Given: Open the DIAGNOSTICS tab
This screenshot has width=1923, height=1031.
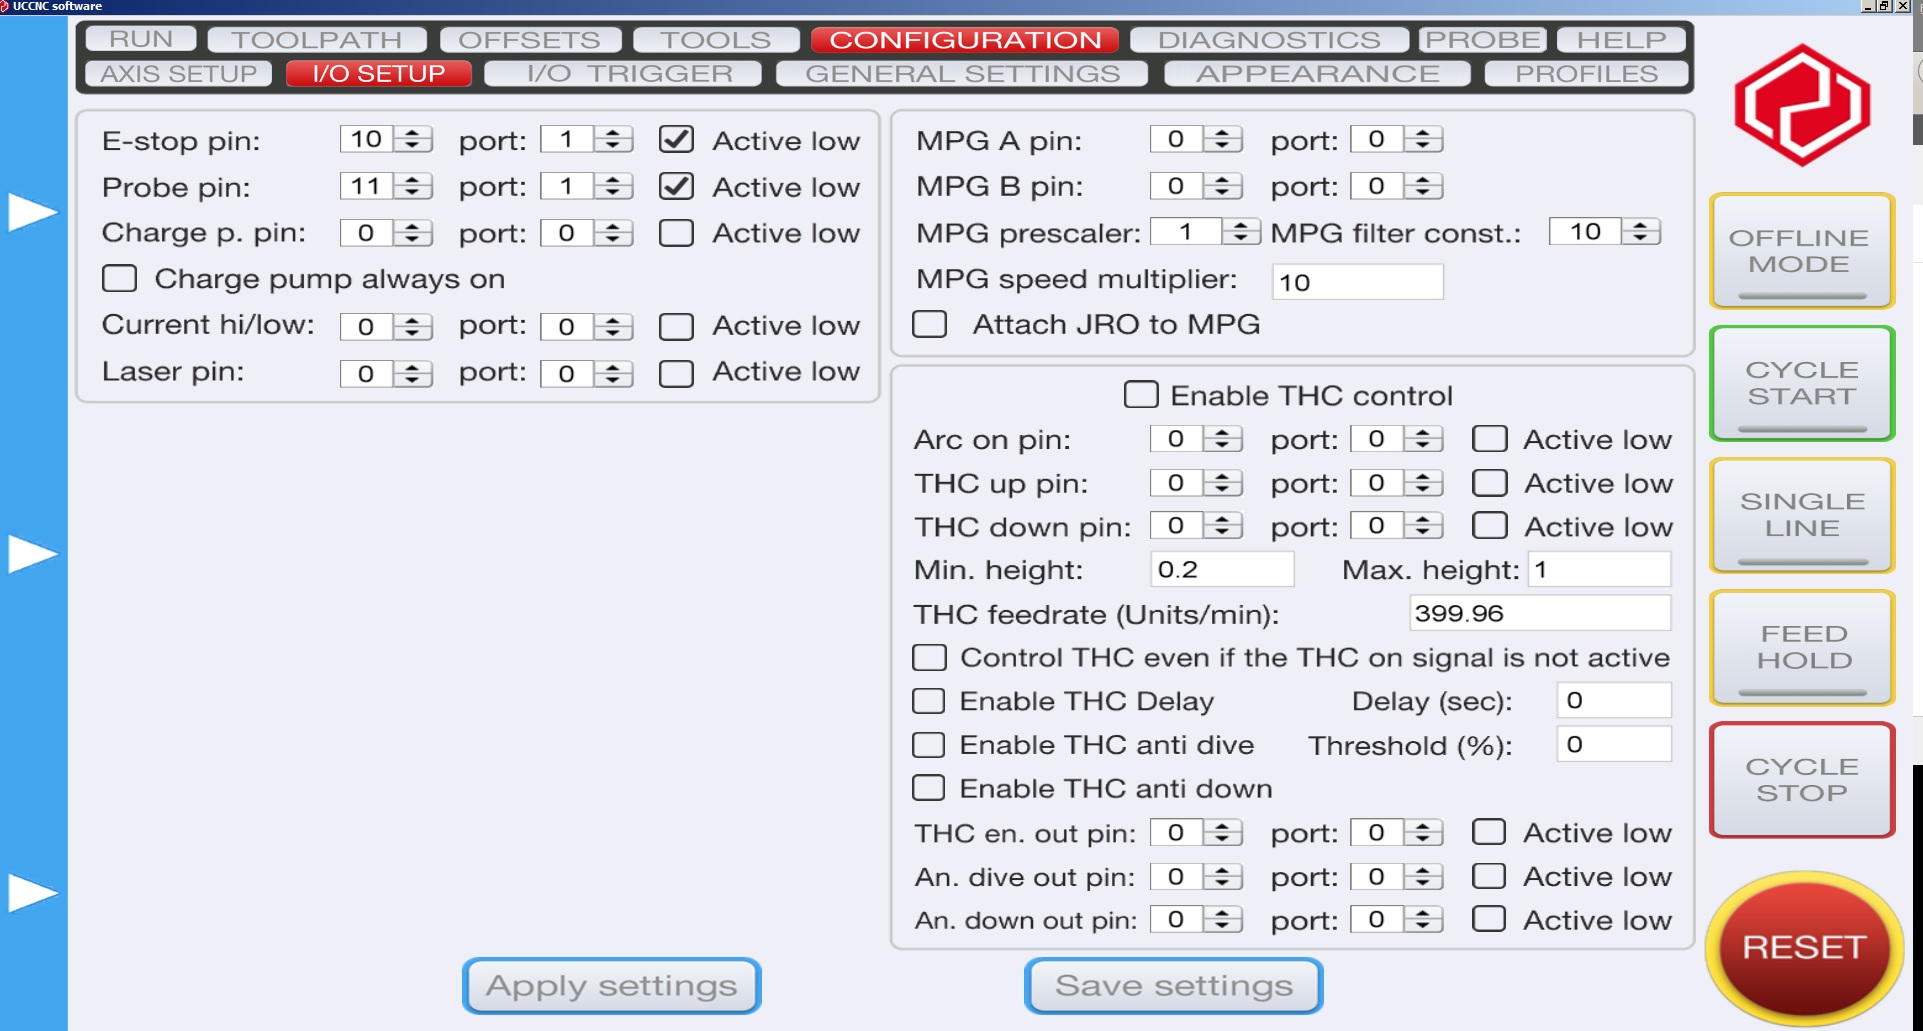Looking at the screenshot, I should pyautogui.click(x=1268, y=40).
